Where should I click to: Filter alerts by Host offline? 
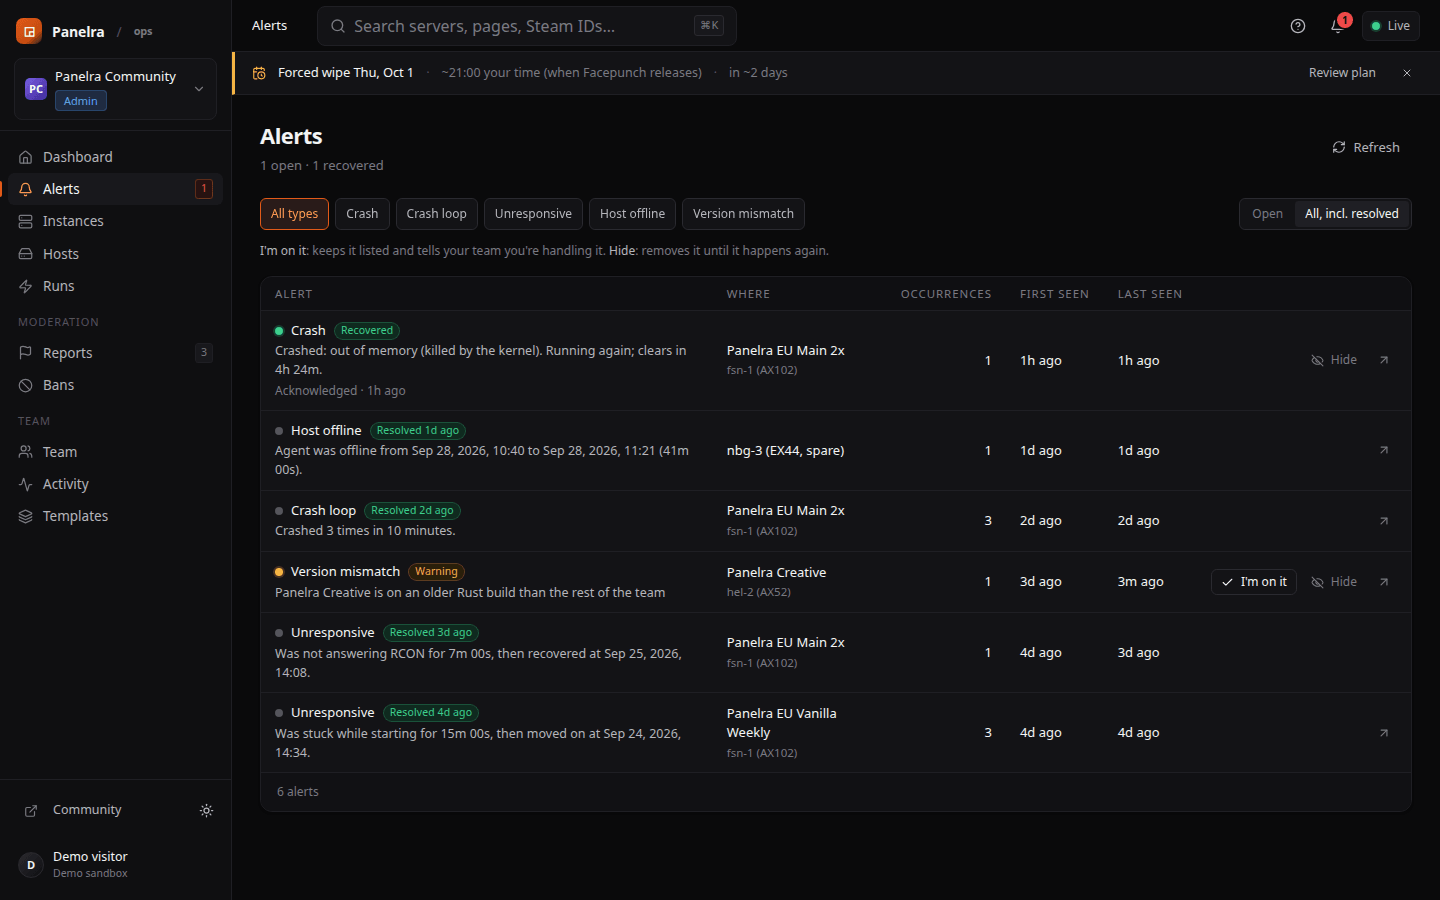632,214
